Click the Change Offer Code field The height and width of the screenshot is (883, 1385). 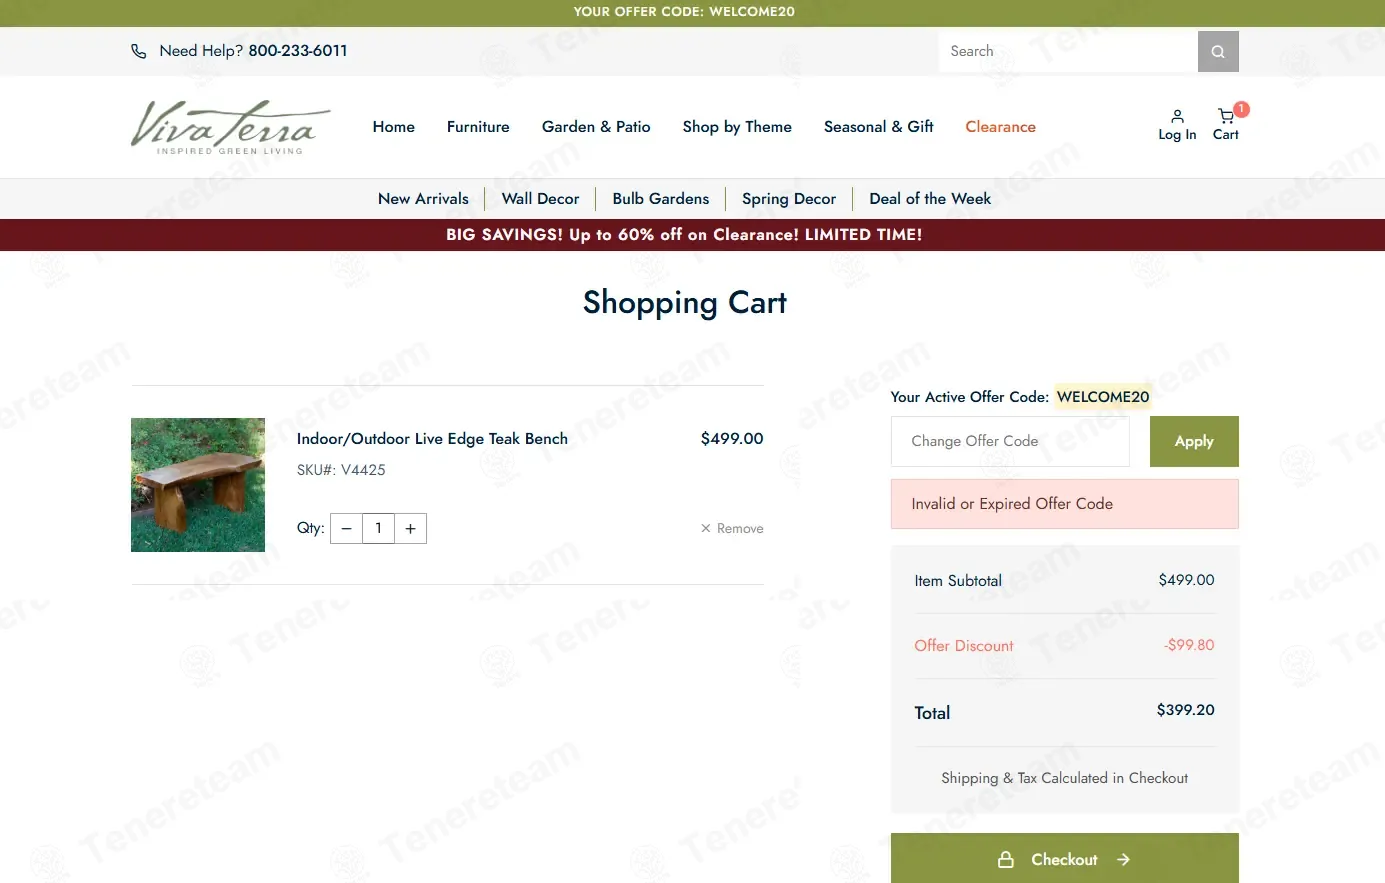pos(1010,441)
